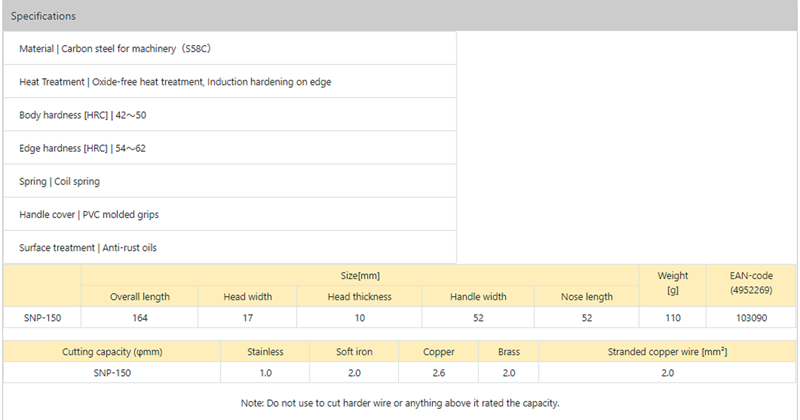This screenshot has height=420, width=800.
Task: Select the Copper capacity value 2.6
Action: click(x=439, y=372)
